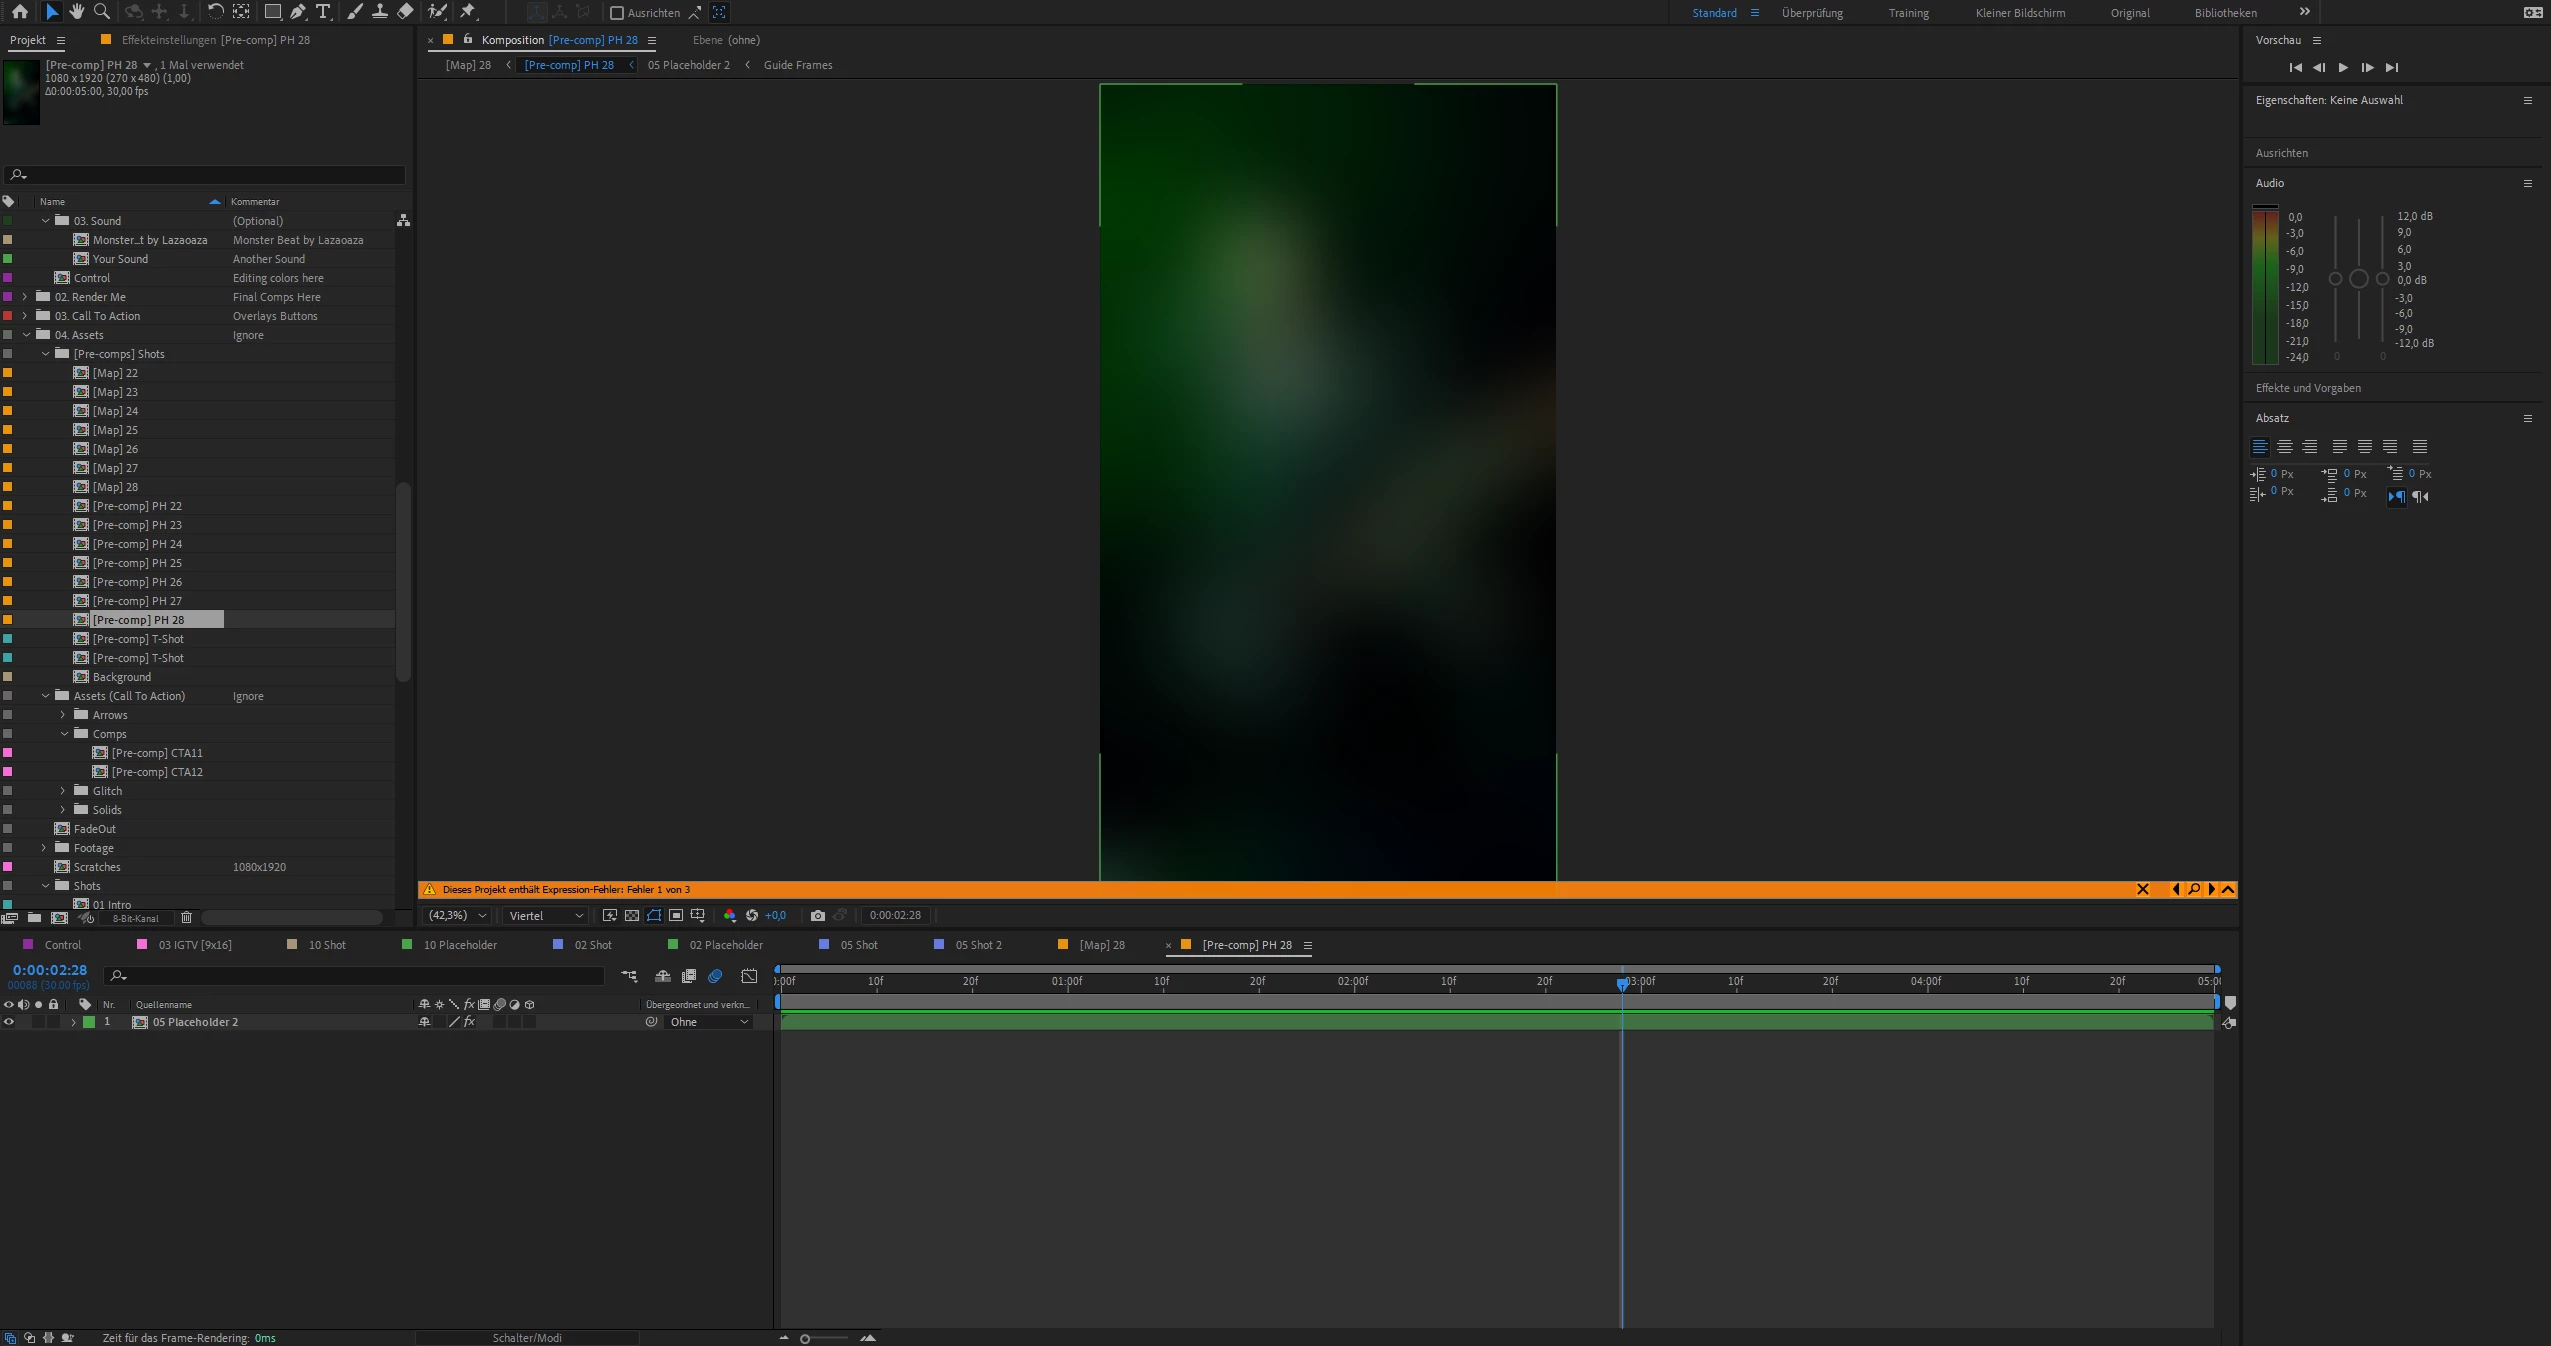The height and width of the screenshot is (1346, 2551).
Task: Select the Hand tool in the toolbar
Action: (x=76, y=12)
